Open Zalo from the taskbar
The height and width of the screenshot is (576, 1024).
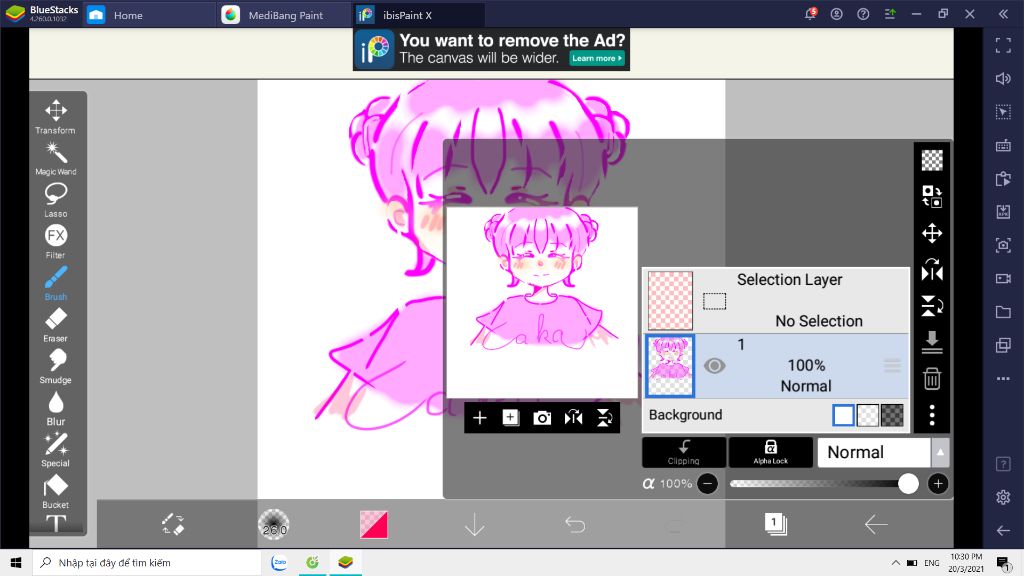point(279,562)
